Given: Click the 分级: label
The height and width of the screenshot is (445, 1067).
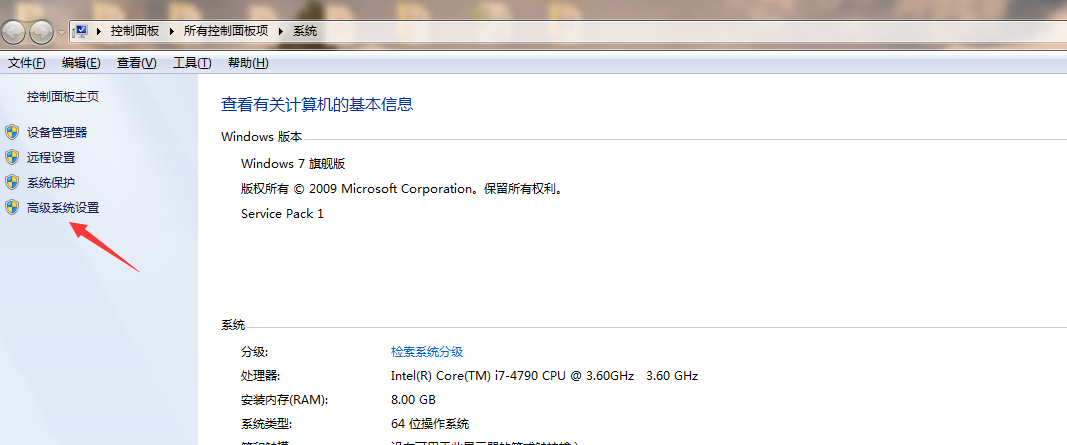Looking at the screenshot, I should pyautogui.click(x=255, y=352).
